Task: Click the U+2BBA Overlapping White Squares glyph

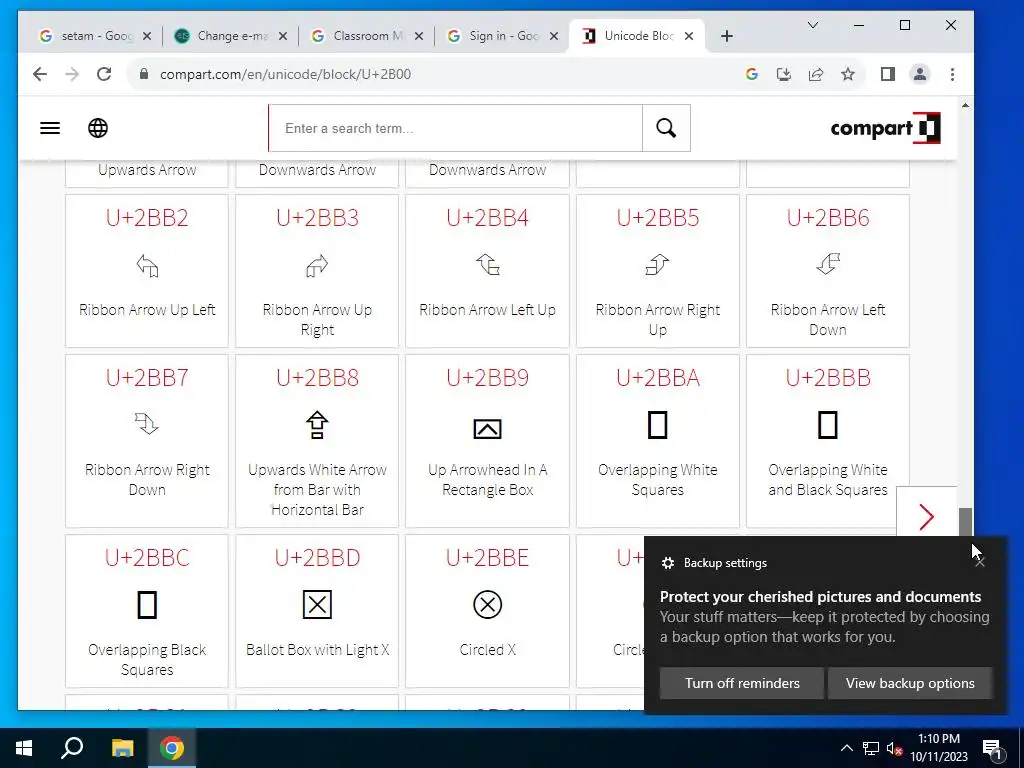Action: [658, 425]
